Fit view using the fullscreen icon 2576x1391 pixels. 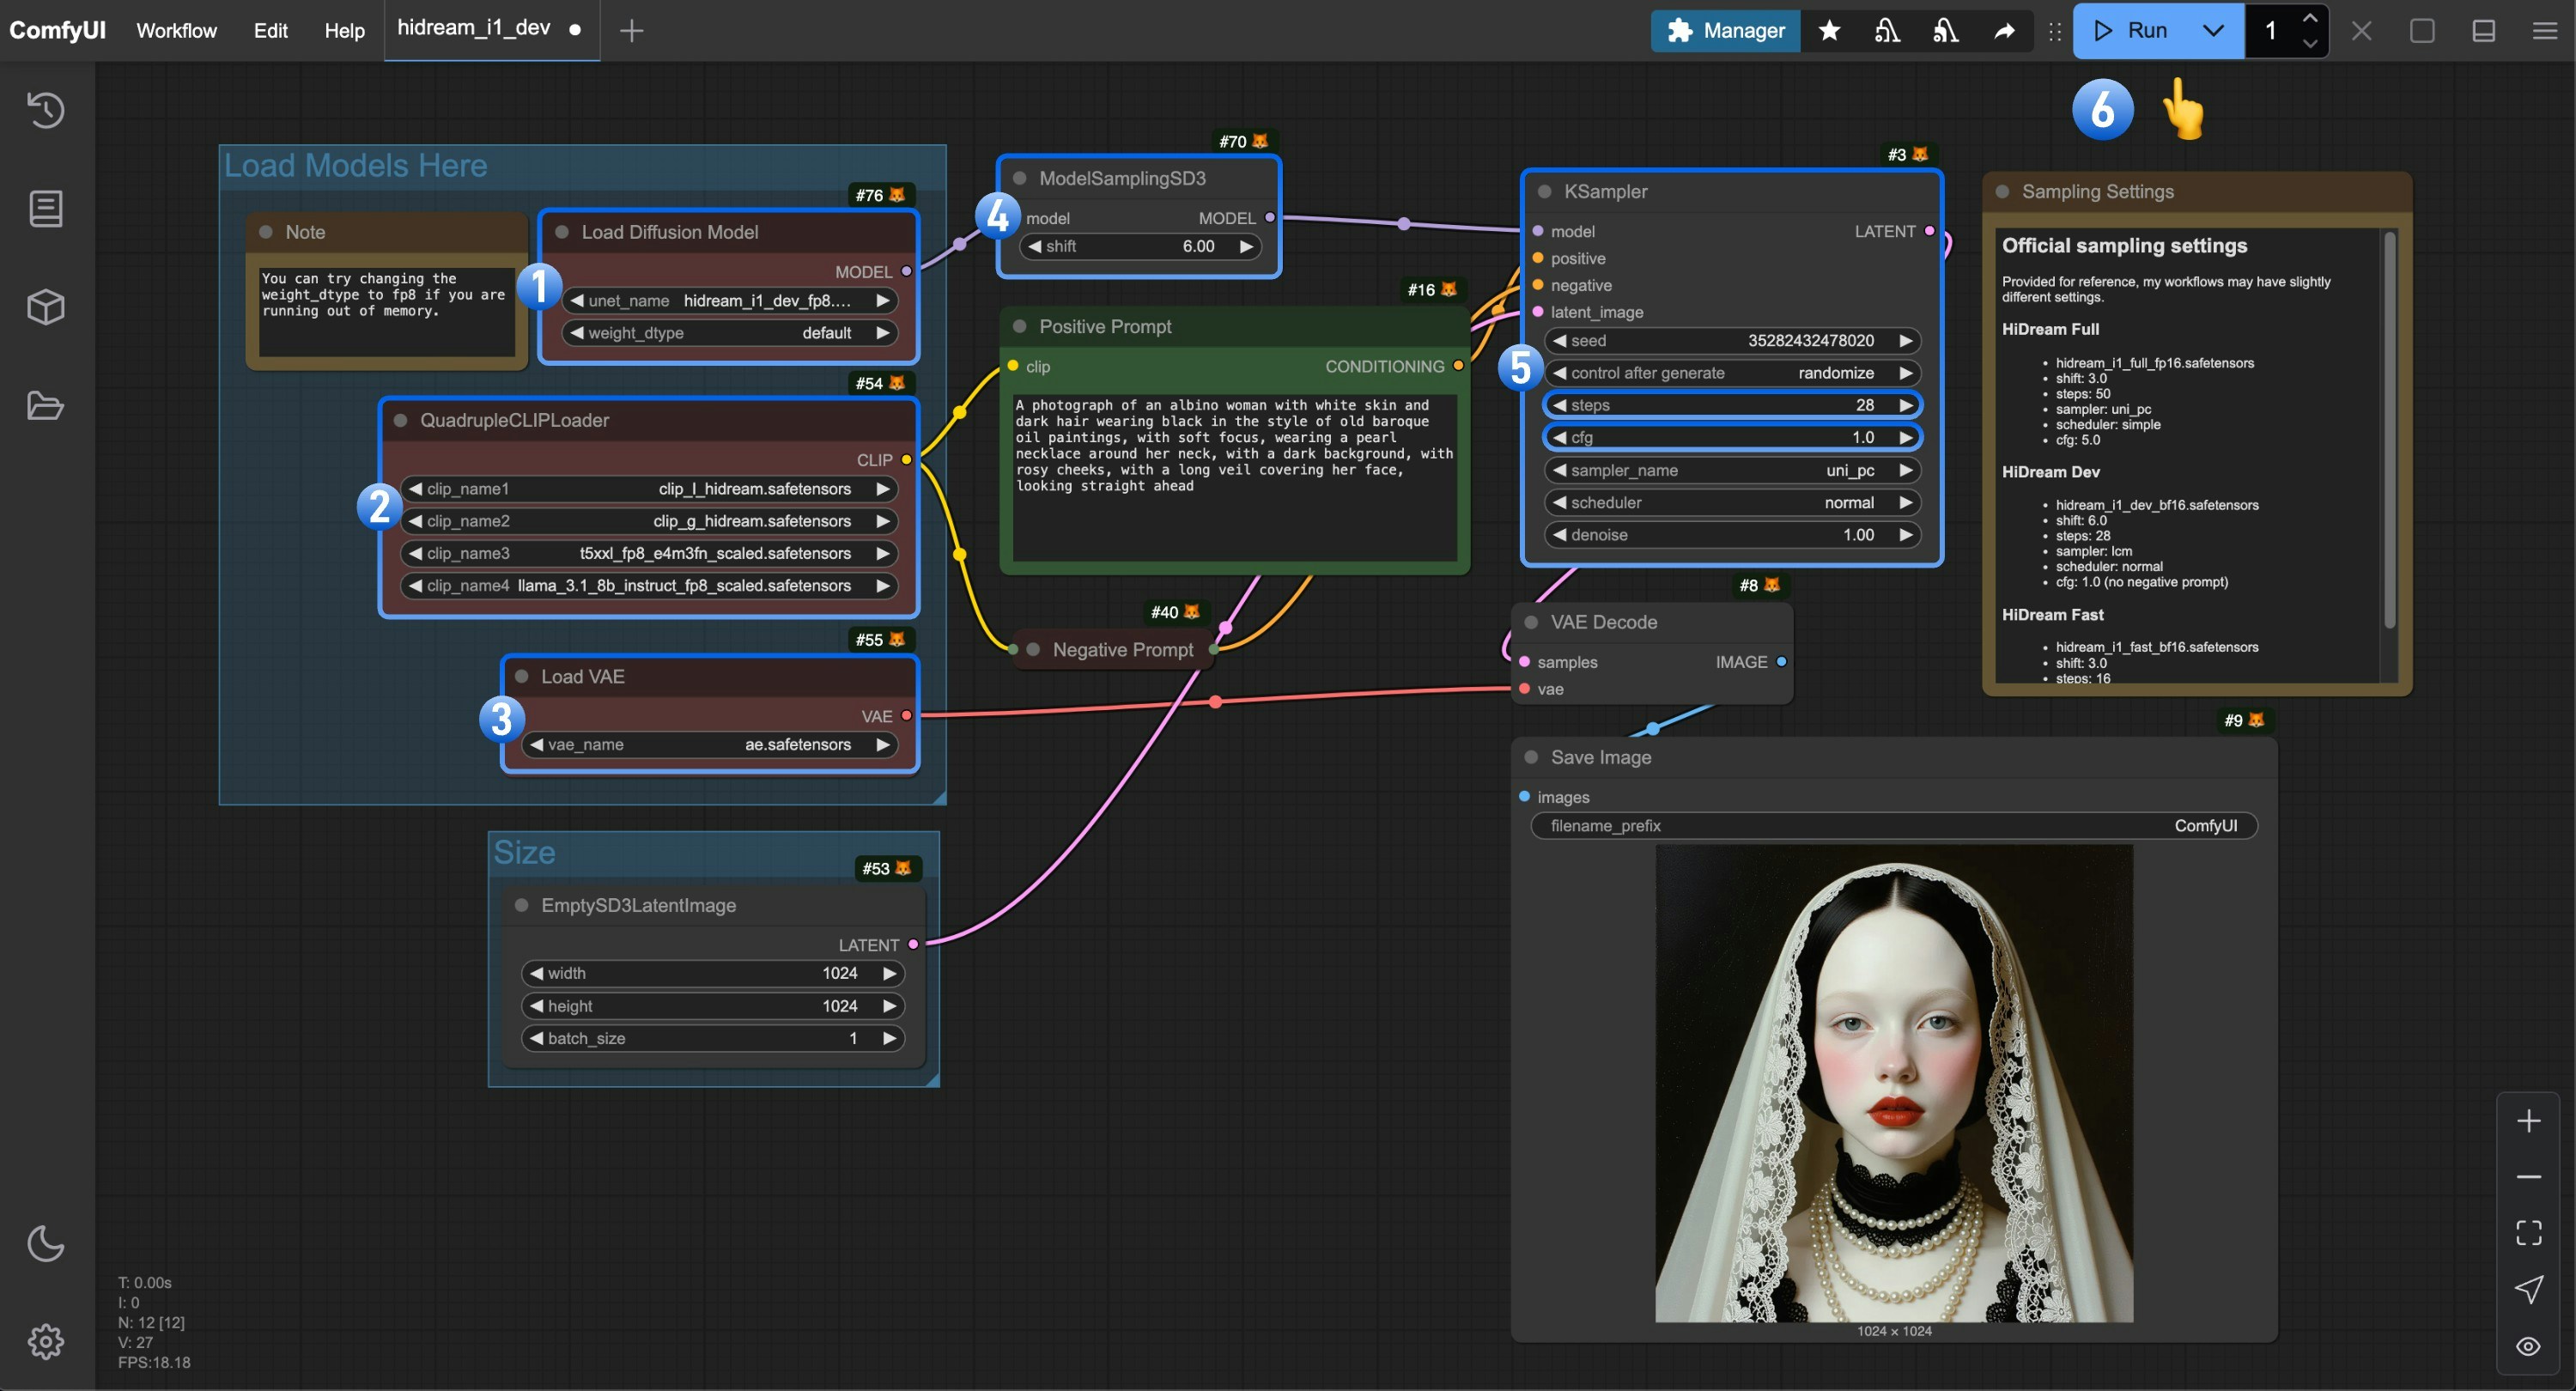[2529, 1231]
